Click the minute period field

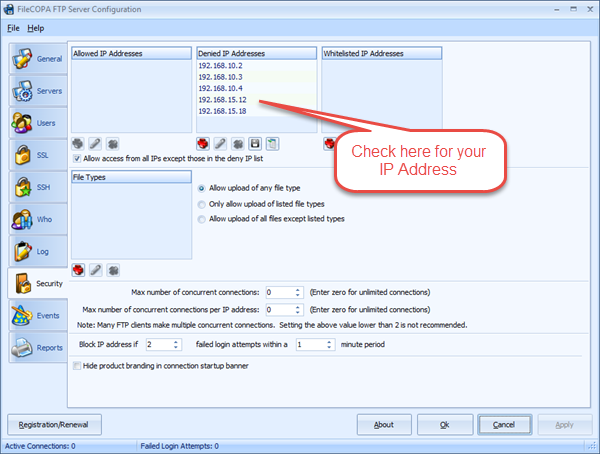316,345
